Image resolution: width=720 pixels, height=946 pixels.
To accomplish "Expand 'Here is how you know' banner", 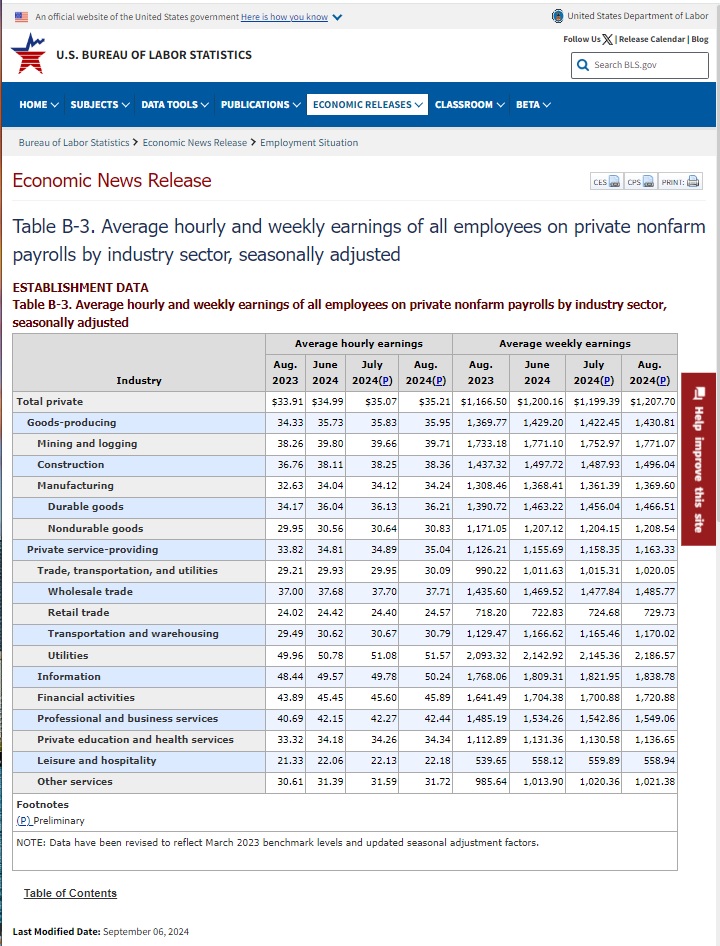I will 291,17.
